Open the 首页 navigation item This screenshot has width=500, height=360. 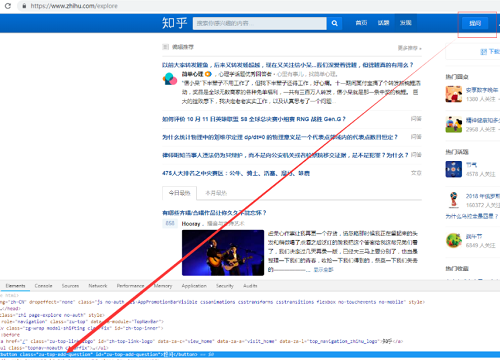(361, 23)
